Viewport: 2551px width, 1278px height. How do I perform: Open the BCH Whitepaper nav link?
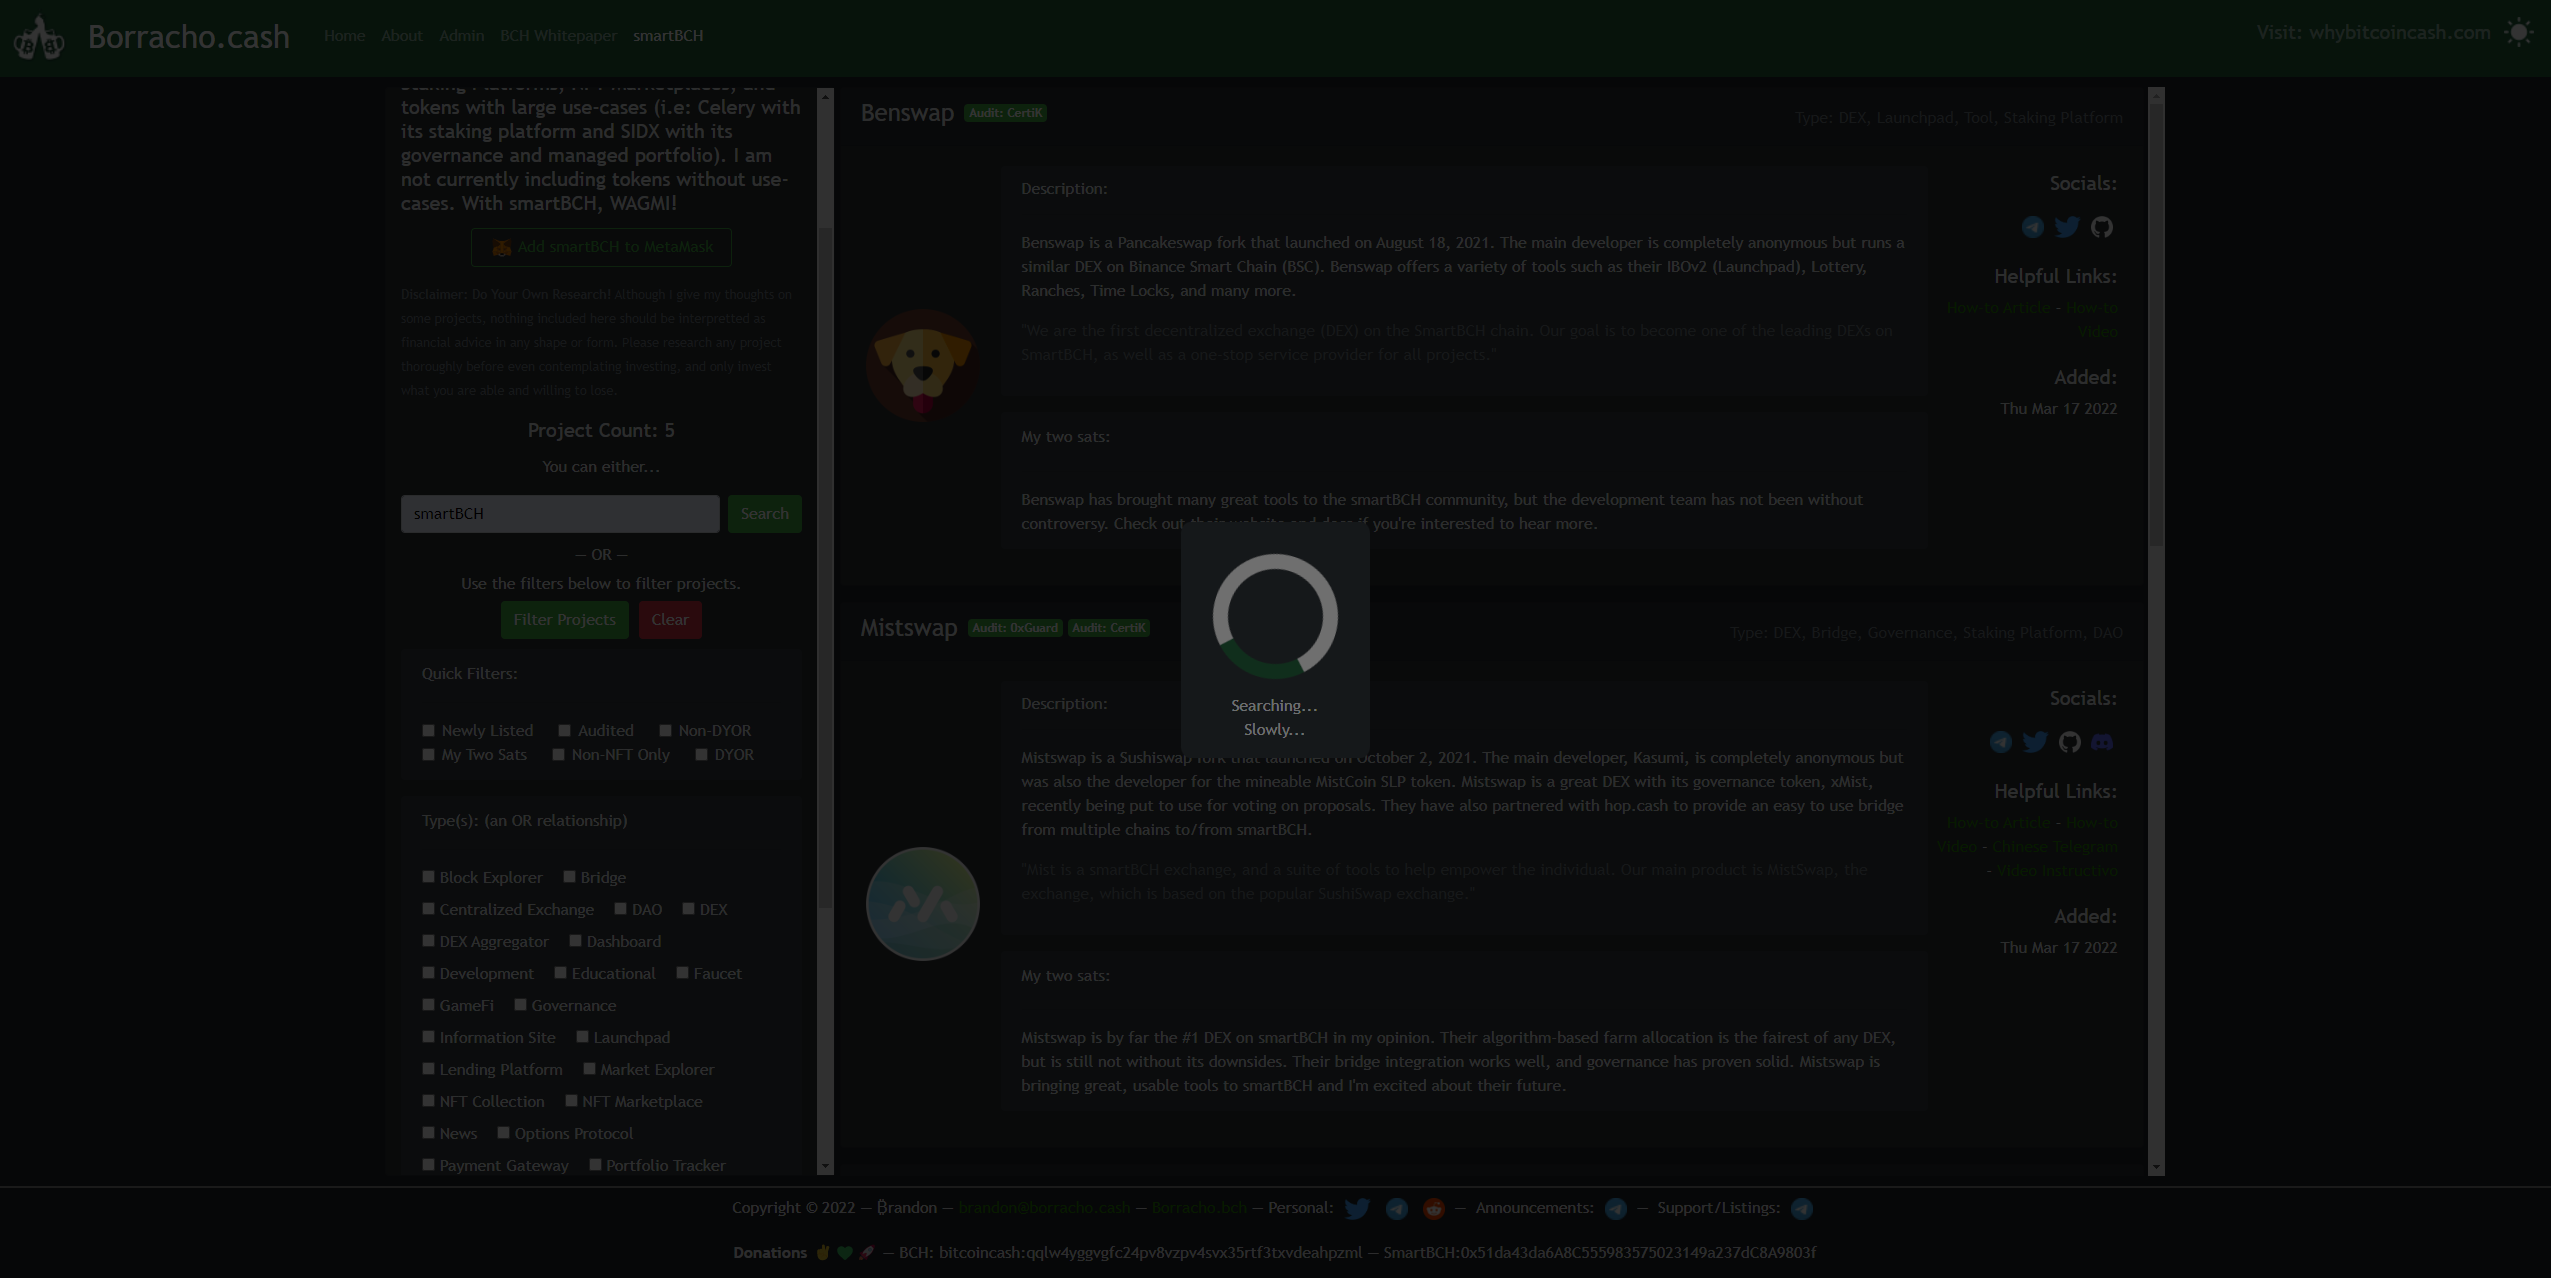tap(558, 36)
